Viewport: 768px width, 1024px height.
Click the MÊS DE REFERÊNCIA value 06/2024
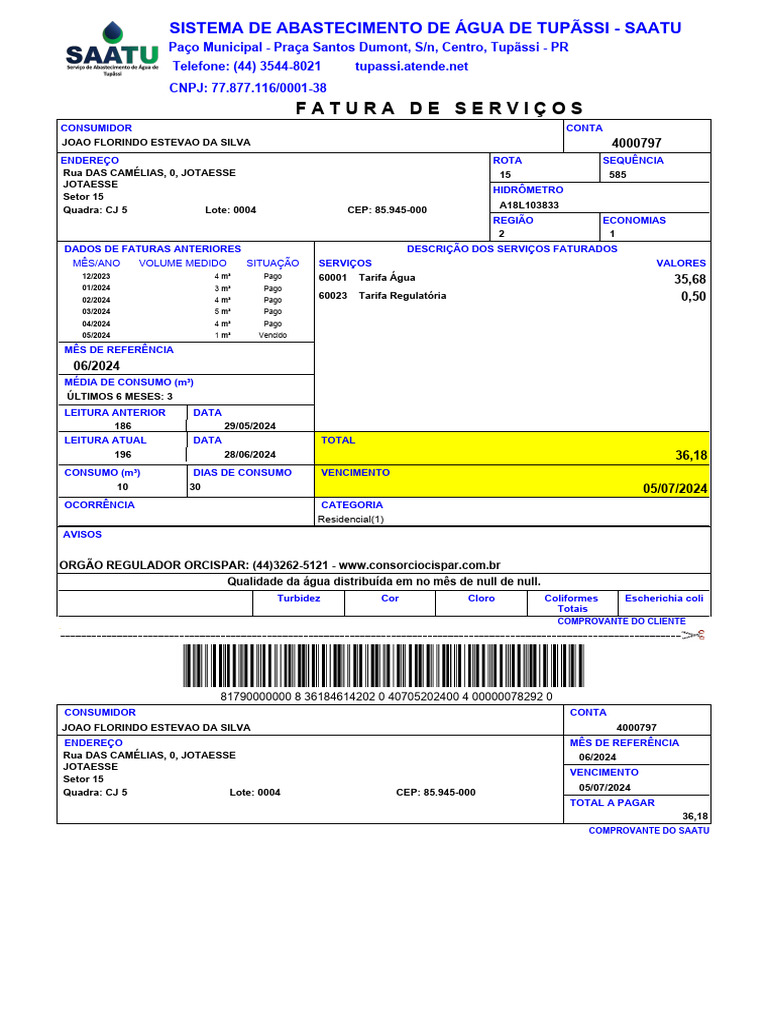97,366
